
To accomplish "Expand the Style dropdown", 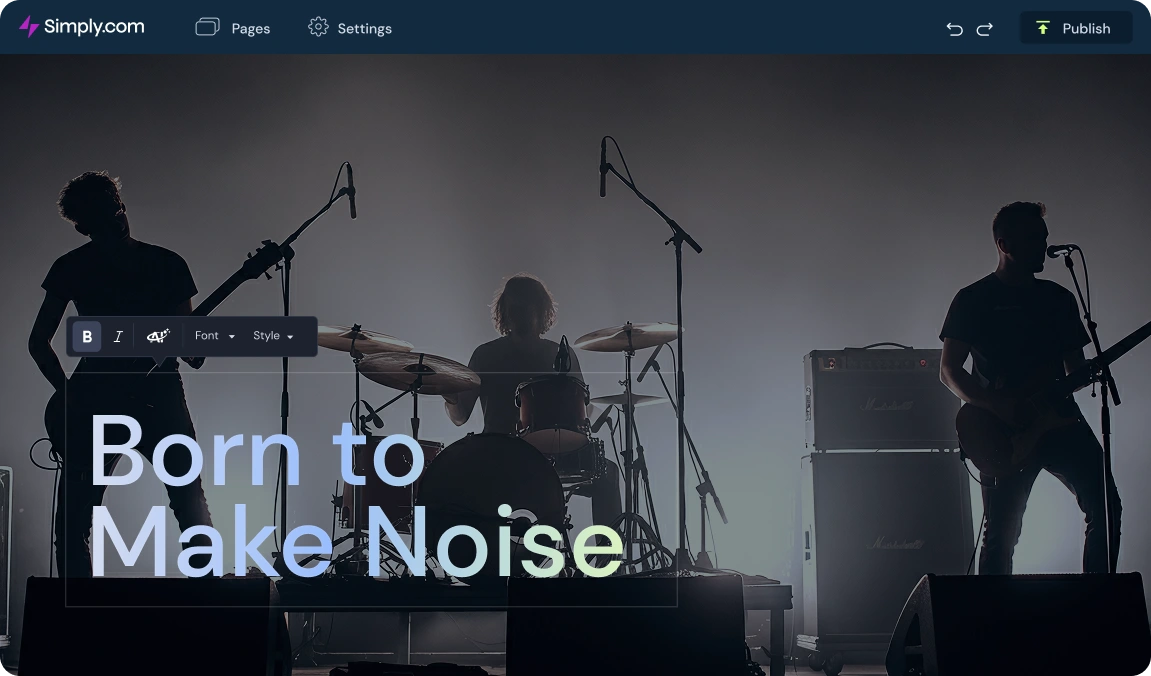I will tap(273, 336).
